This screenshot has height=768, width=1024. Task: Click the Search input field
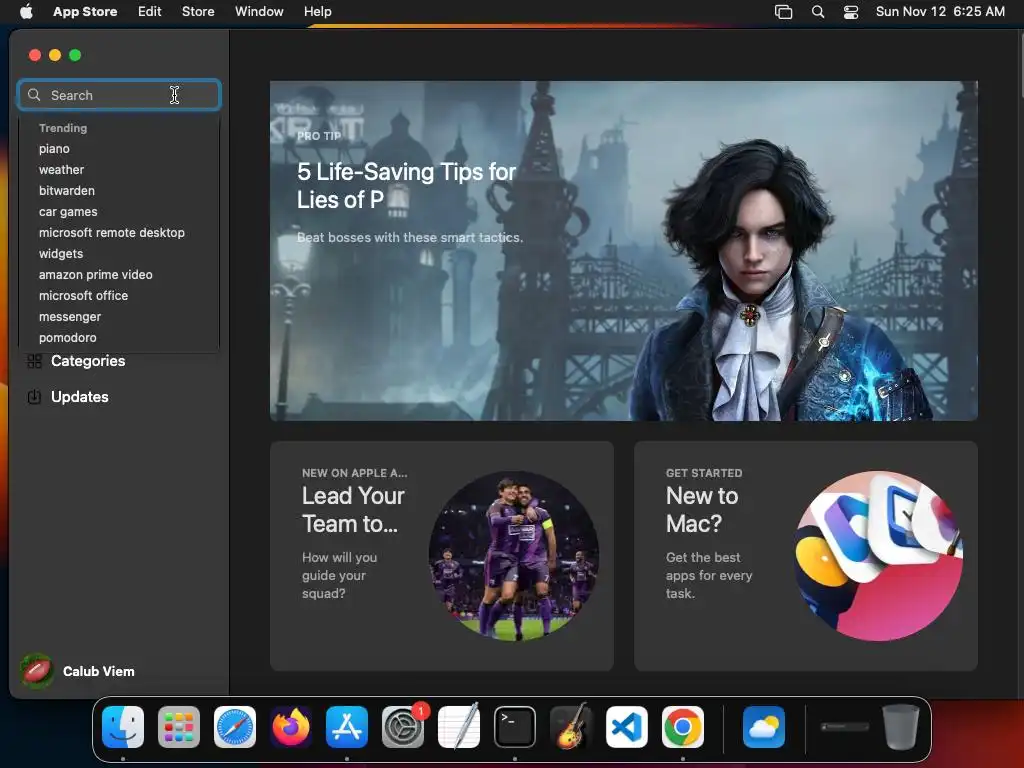click(119, 95)
